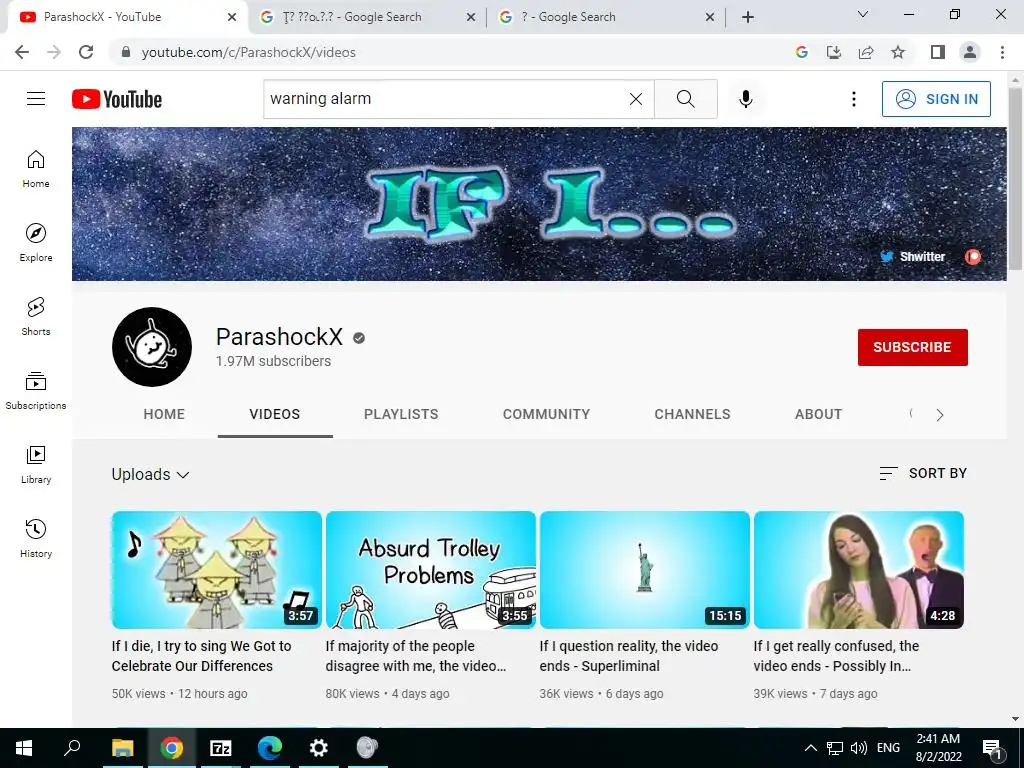
Task: Open Chrome profile avatar
Action: [970, 52]
